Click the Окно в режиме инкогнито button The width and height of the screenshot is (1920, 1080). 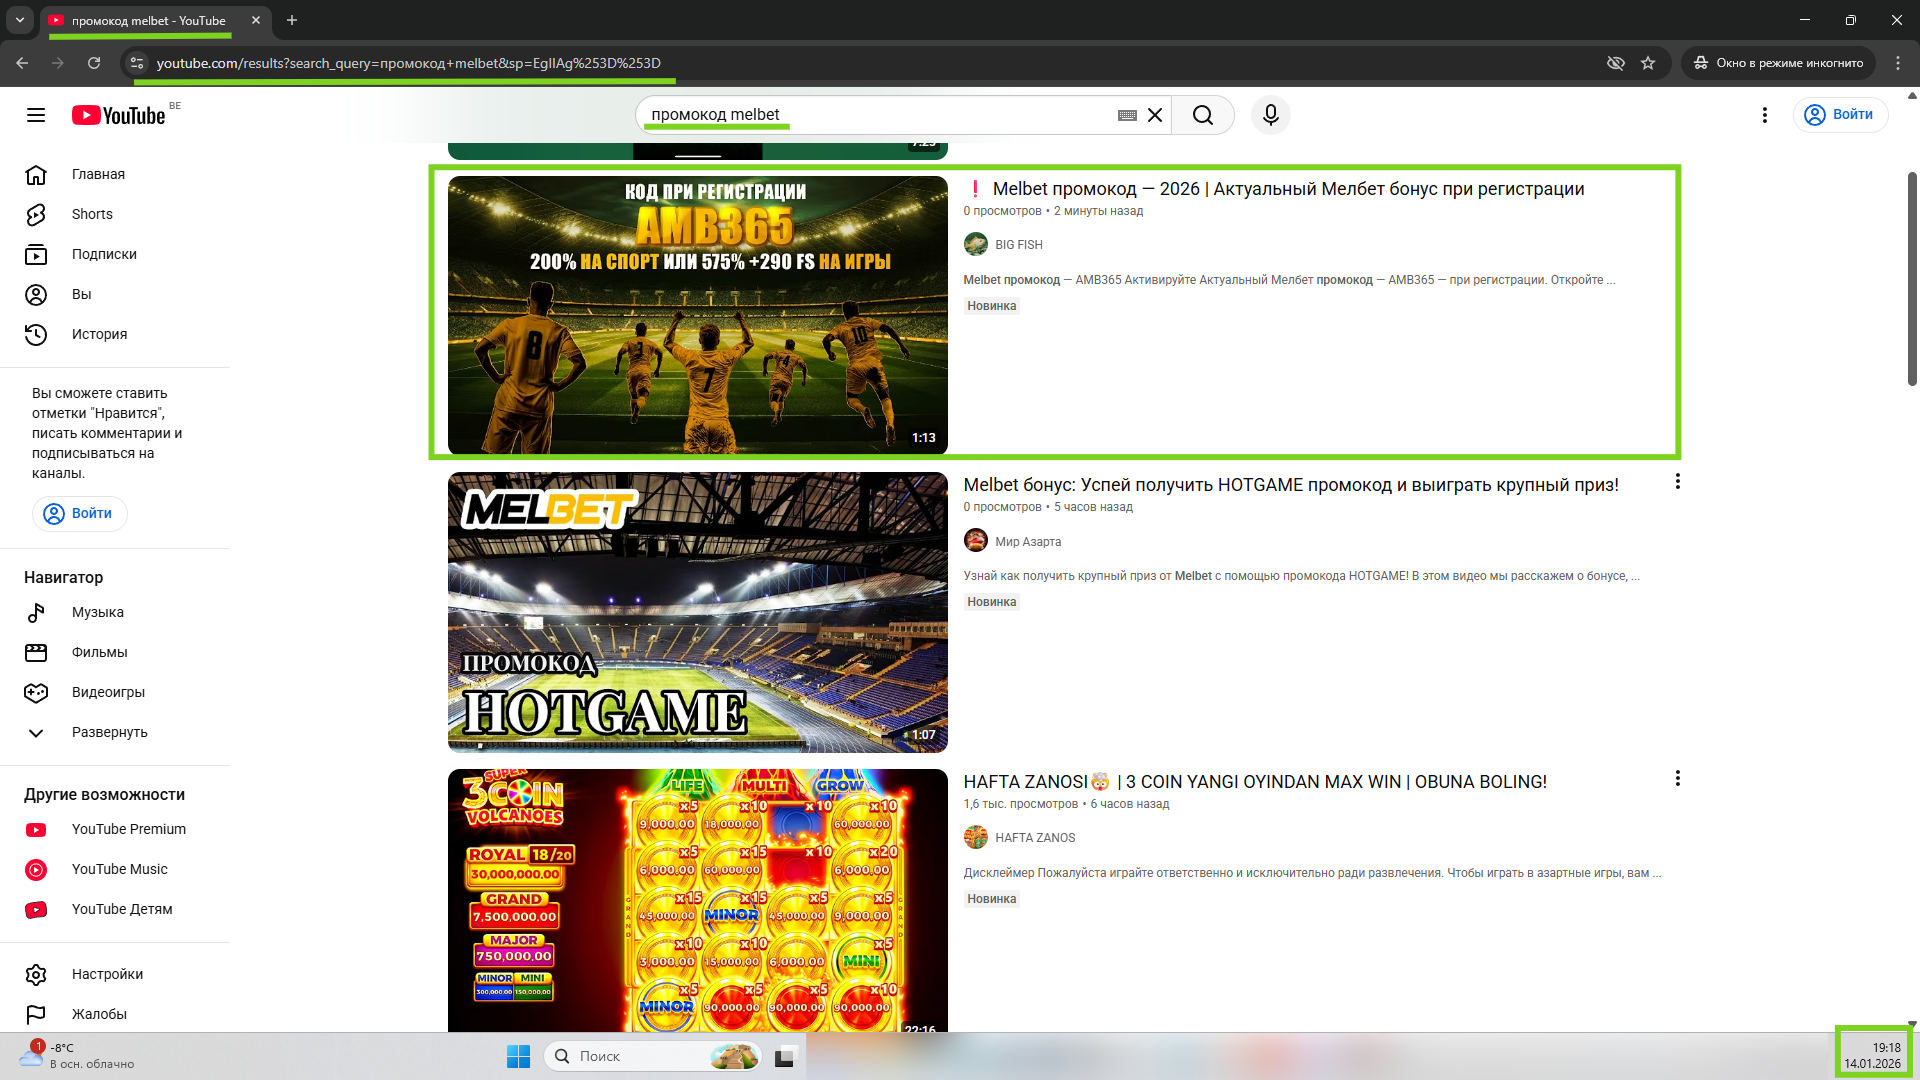point(1777,63)
